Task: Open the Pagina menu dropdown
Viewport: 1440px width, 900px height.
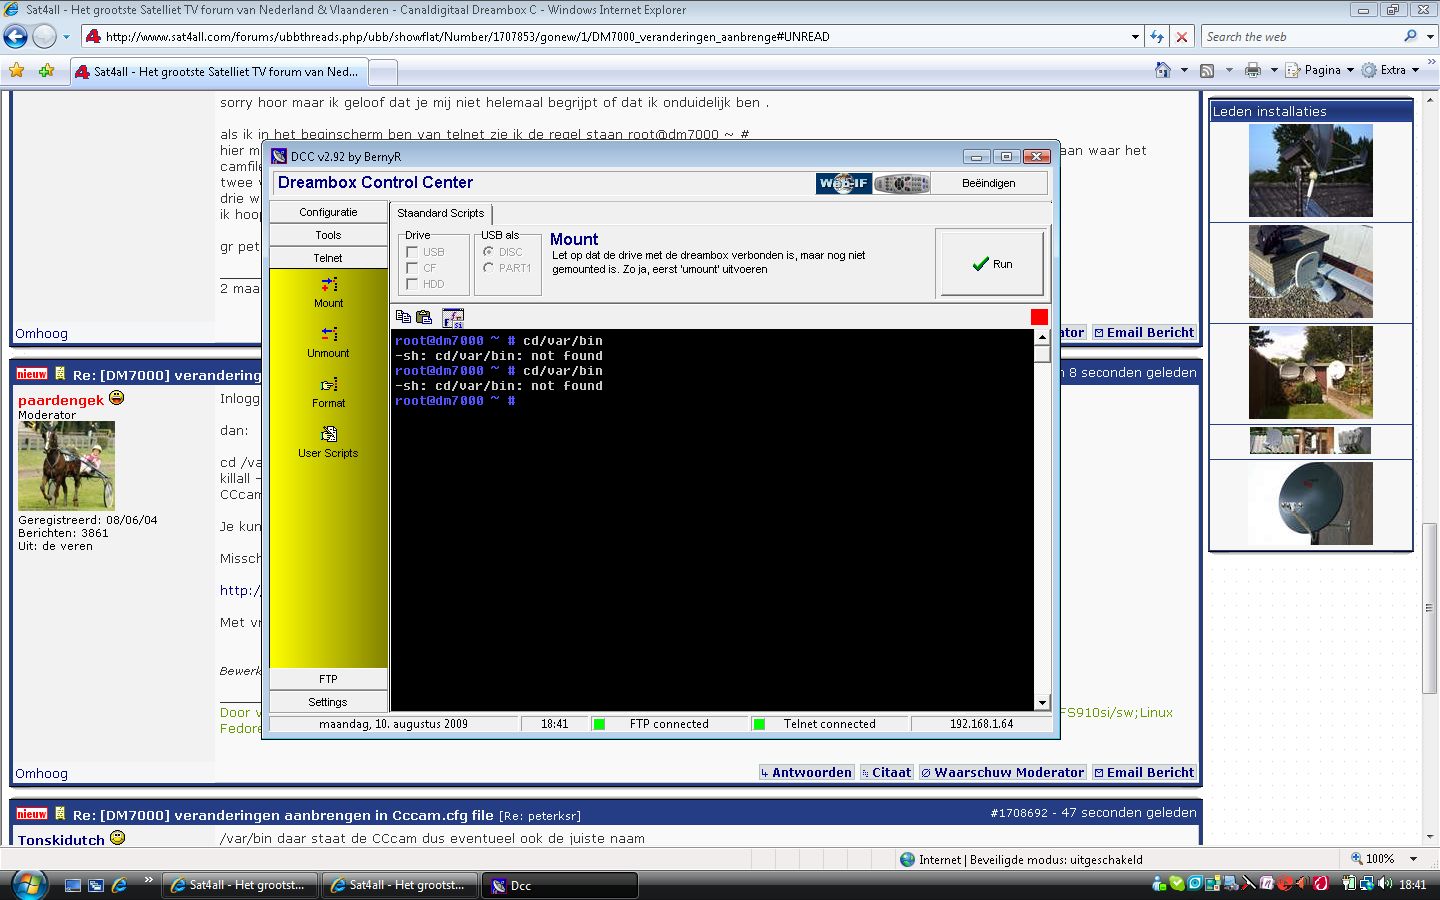Action: pos(1320,70)
